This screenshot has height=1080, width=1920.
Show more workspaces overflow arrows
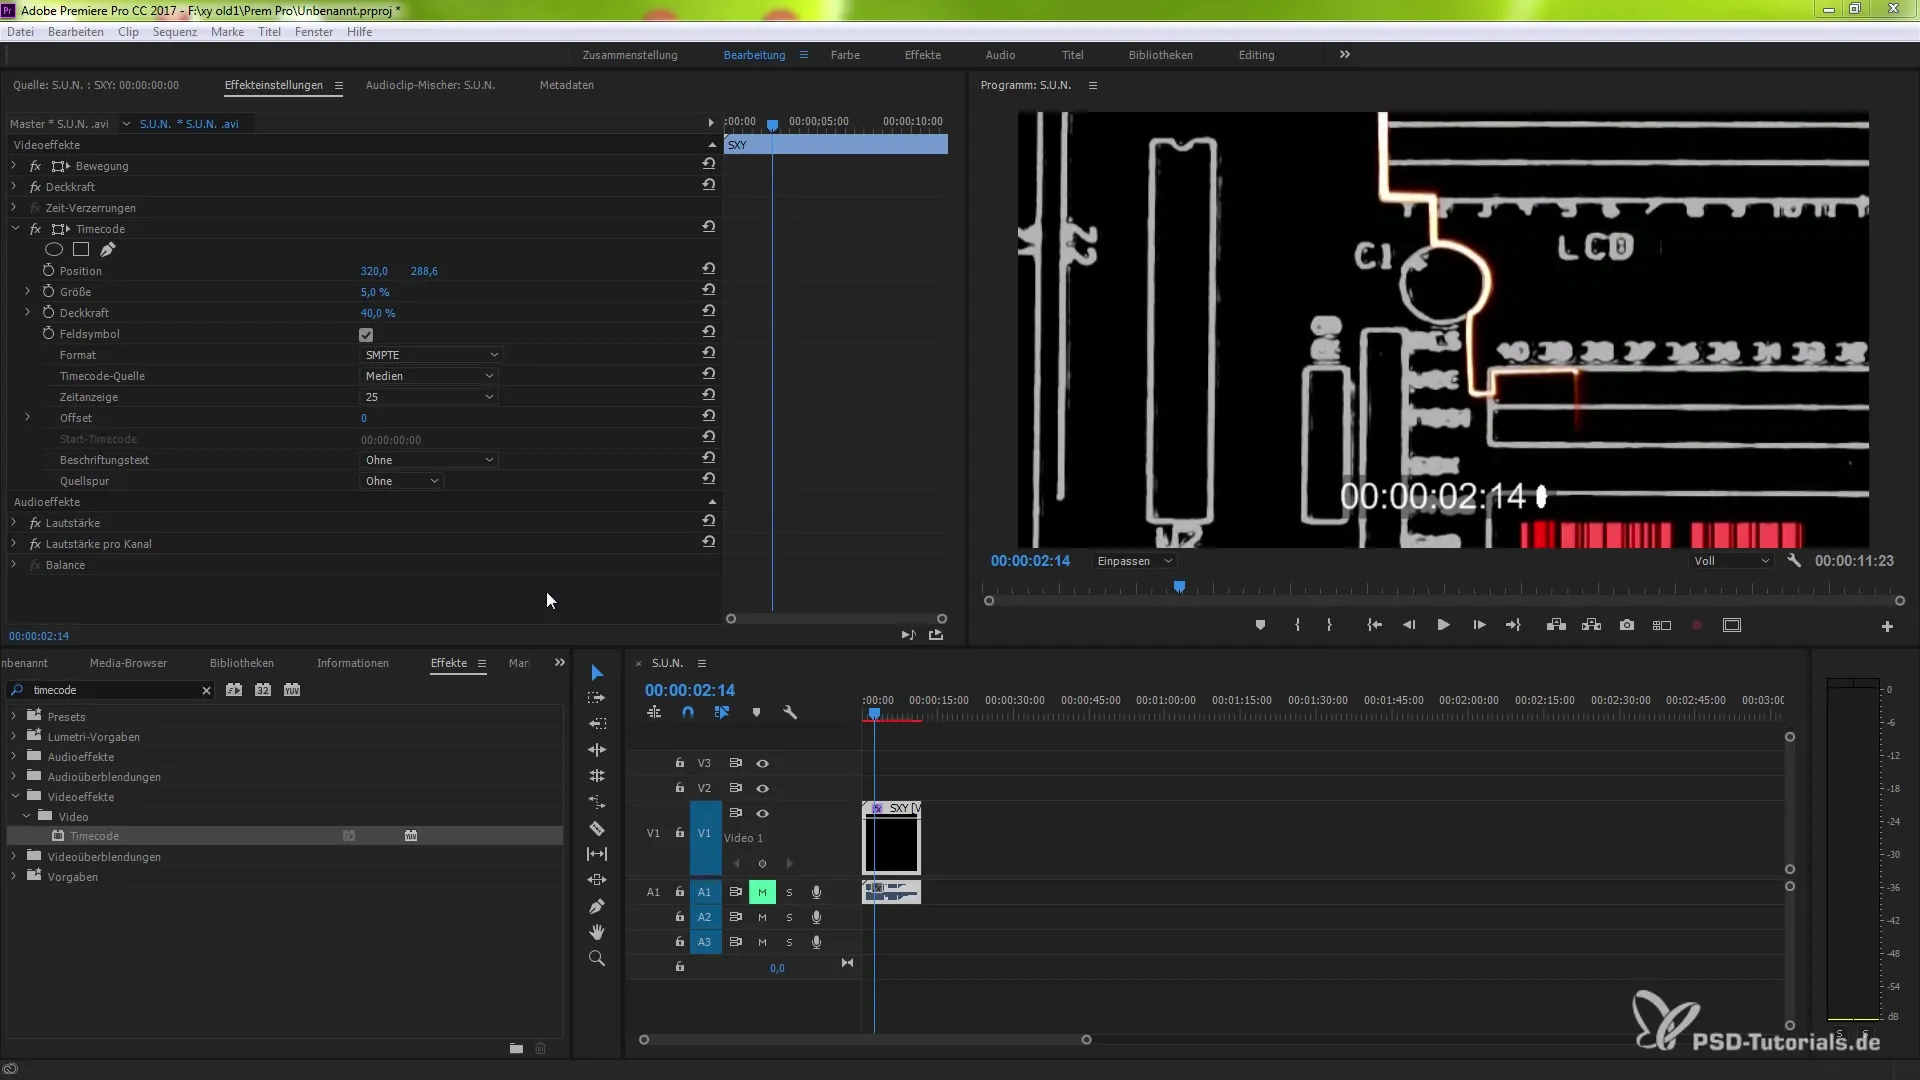coord(1345,54)
